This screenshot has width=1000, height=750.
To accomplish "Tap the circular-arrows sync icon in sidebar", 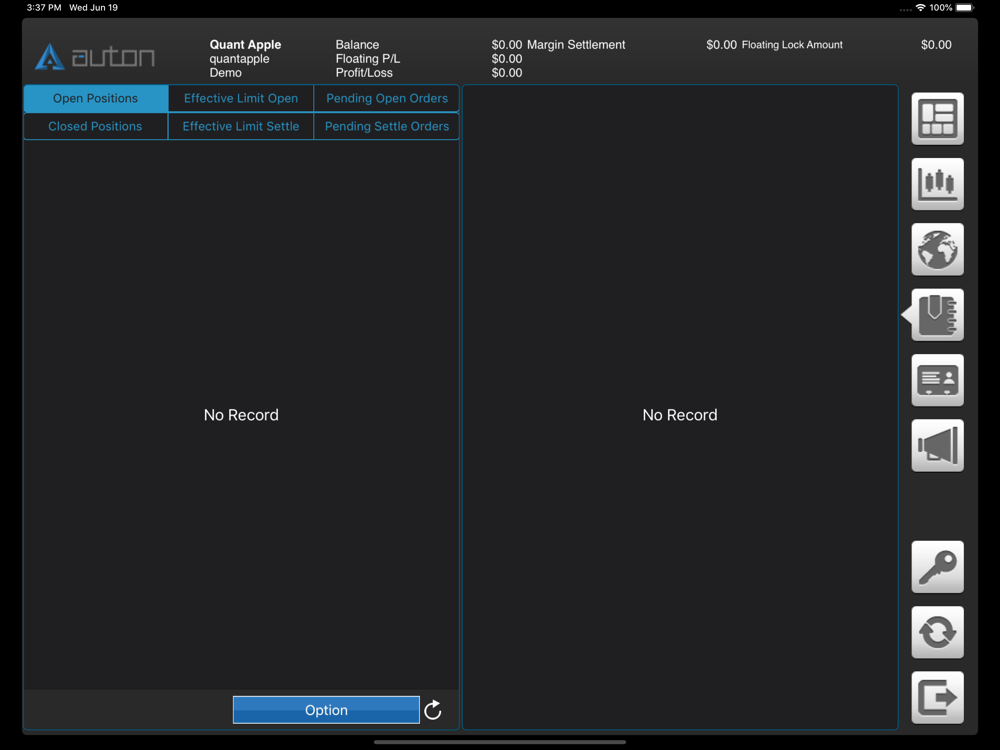I will [937, 633].
